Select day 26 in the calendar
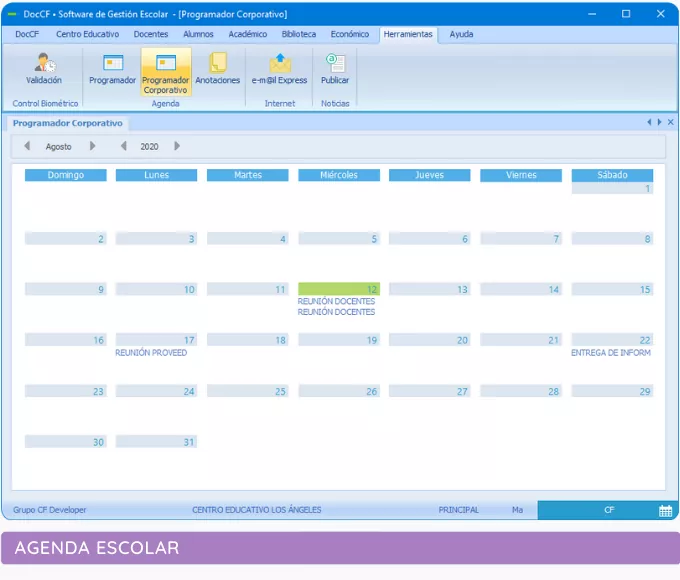Viewport: 680px width, 580px height. [x=338, y=392]
